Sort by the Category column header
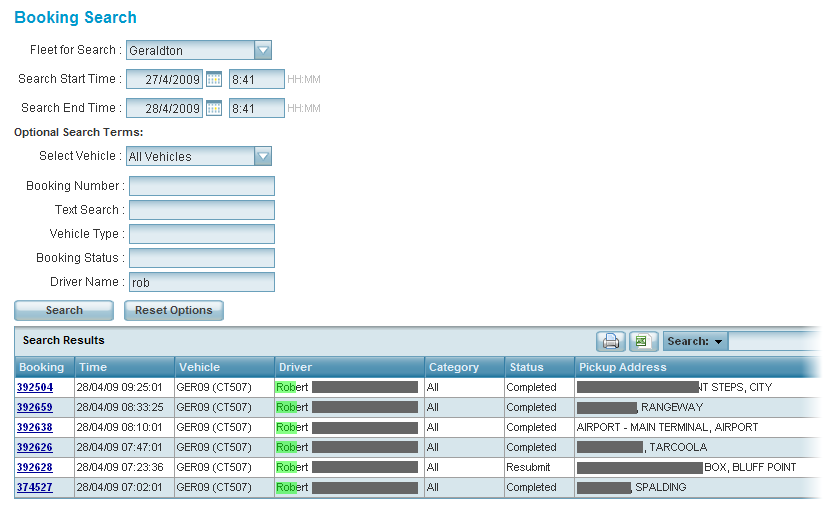This screenshot has height=522, width=823. coord(465,367)
